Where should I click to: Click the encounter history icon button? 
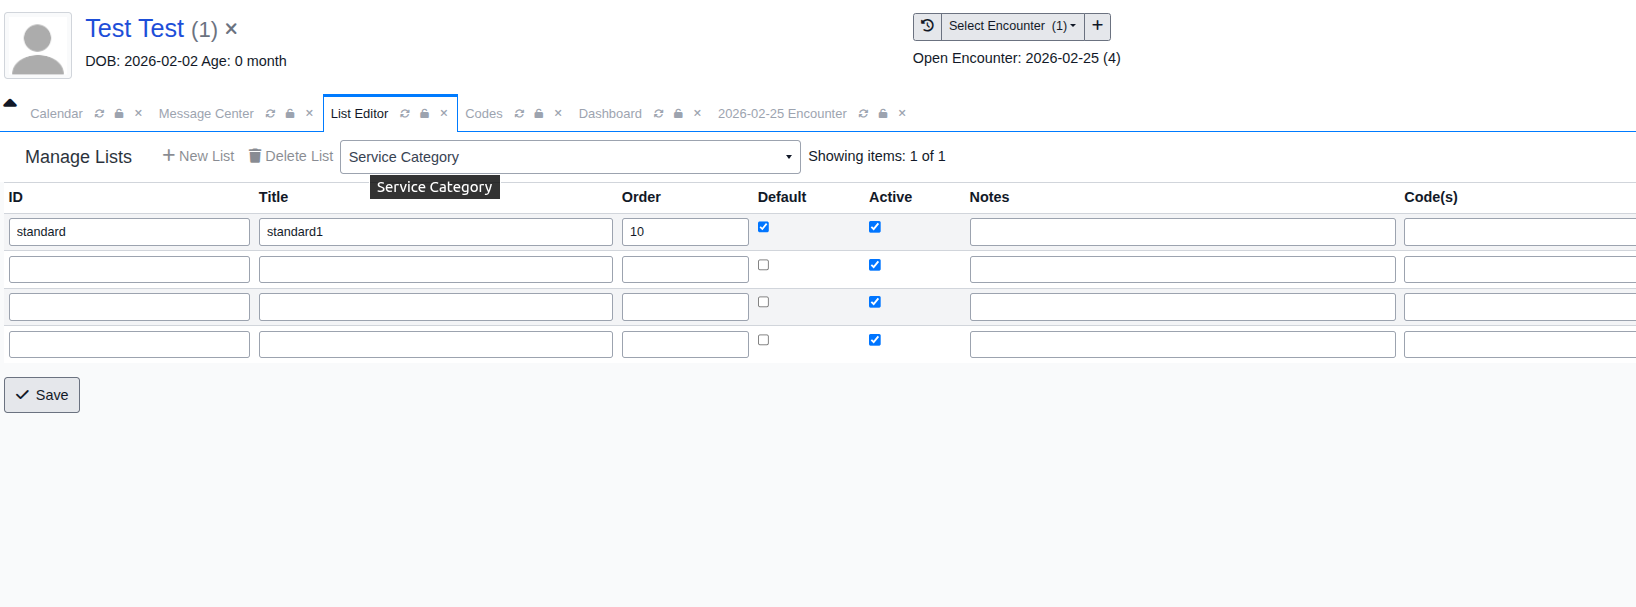(927, 26)
